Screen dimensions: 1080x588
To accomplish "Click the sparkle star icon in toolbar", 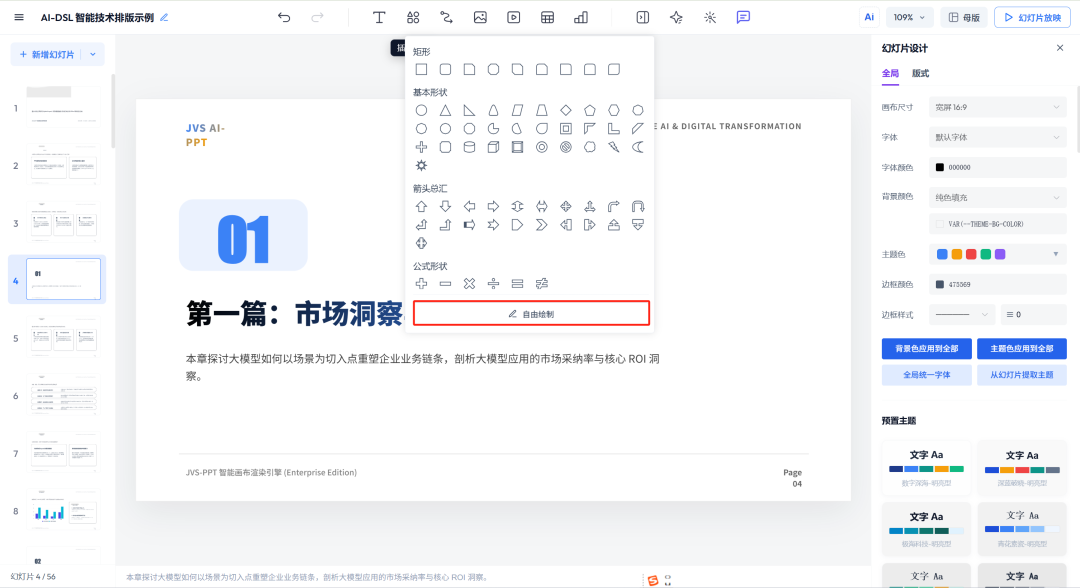I will tap(676, 17).
